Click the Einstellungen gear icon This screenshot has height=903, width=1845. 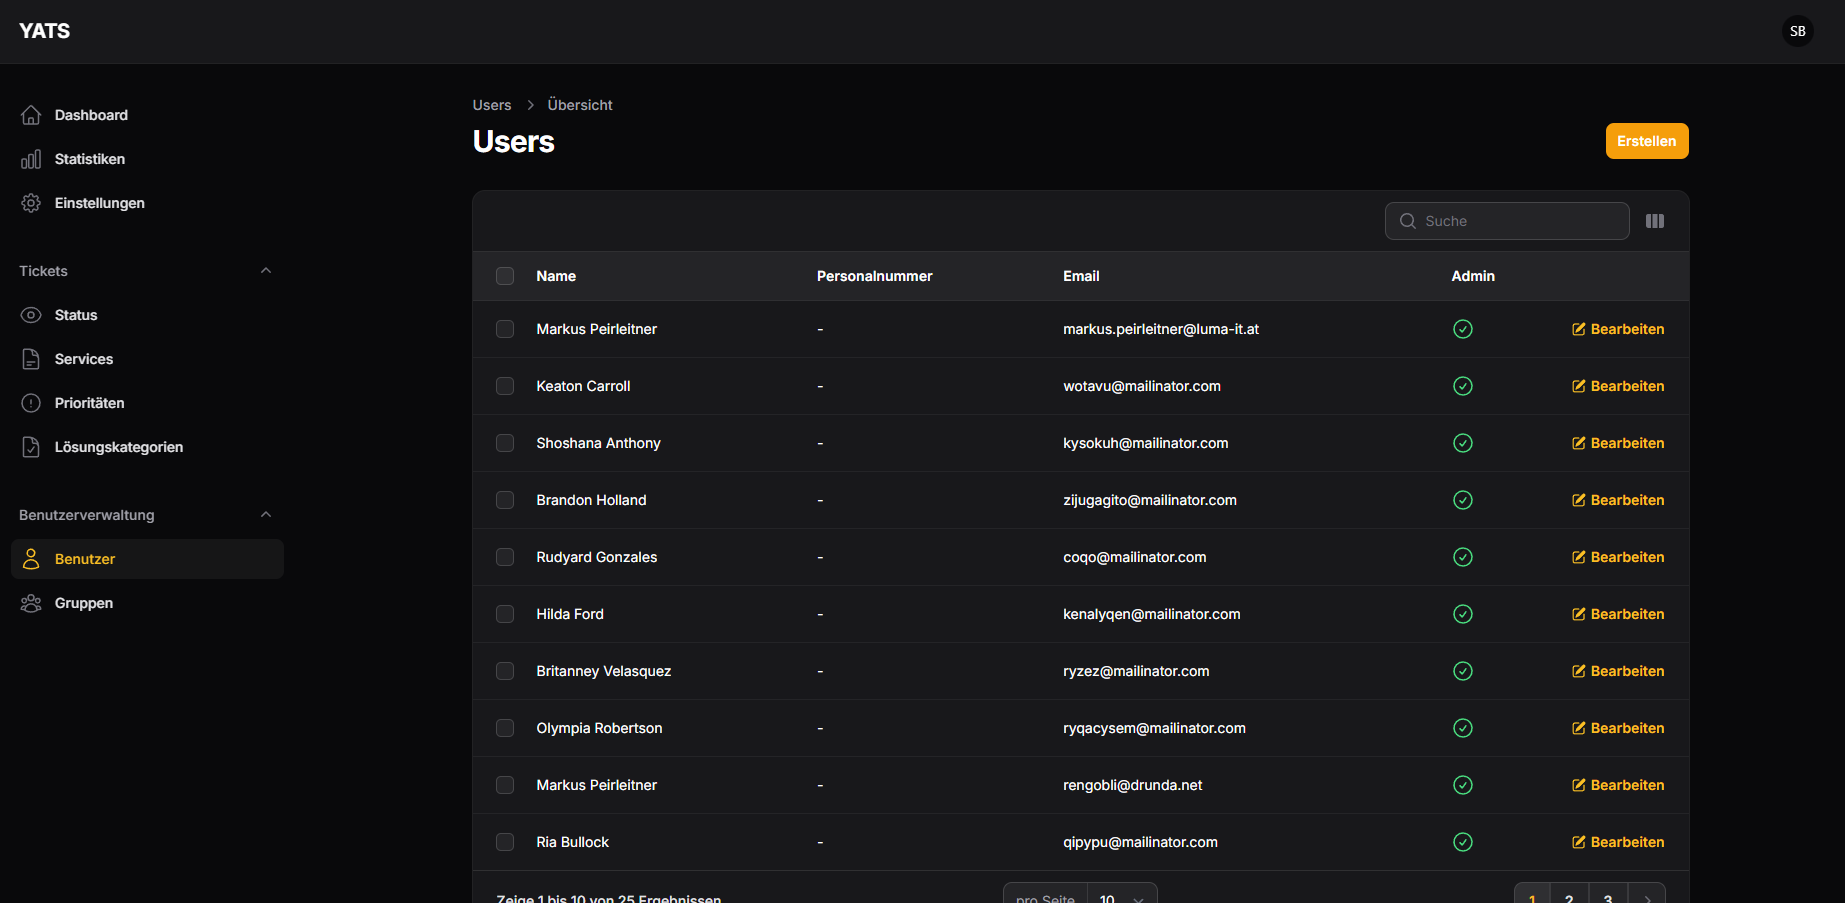31,203
